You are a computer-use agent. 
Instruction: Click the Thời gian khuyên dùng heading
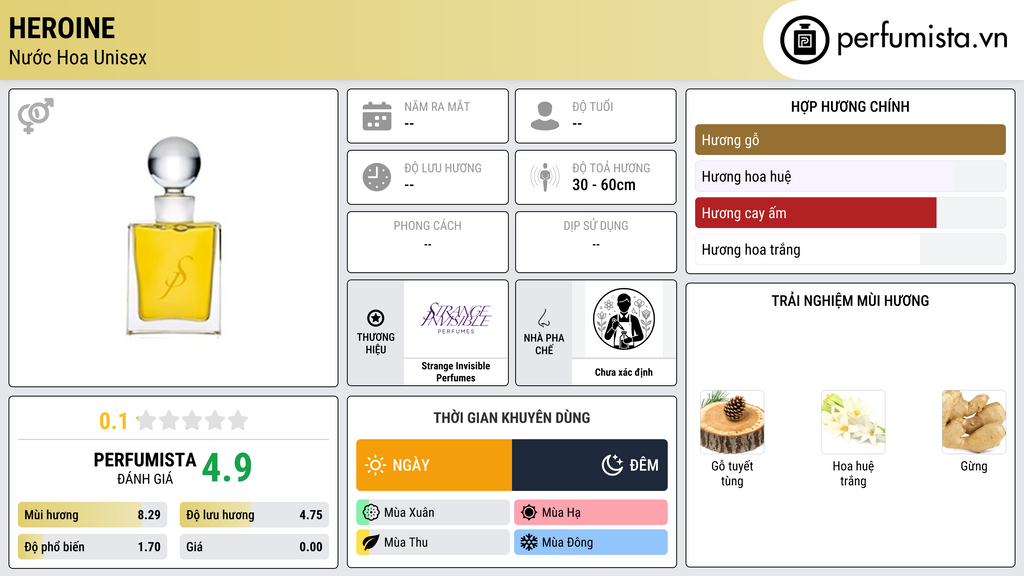(511, 418)
